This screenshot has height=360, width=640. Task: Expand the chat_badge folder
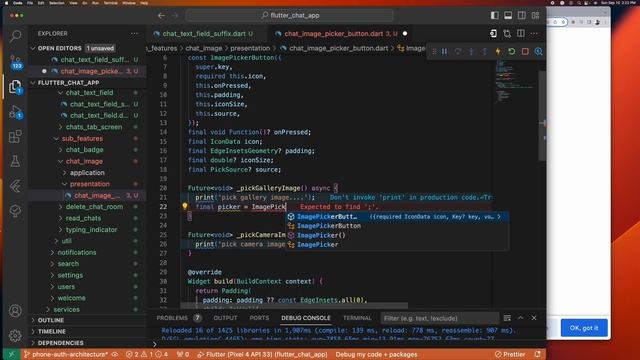[x=84, y=150]
